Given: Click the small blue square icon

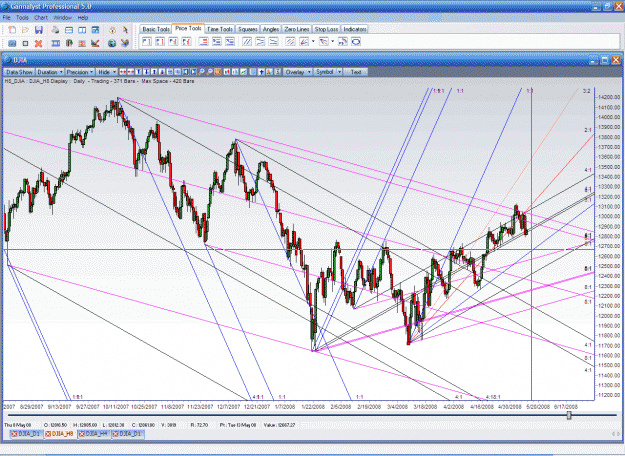Looking at the screenshot, I should pos(25,43).
